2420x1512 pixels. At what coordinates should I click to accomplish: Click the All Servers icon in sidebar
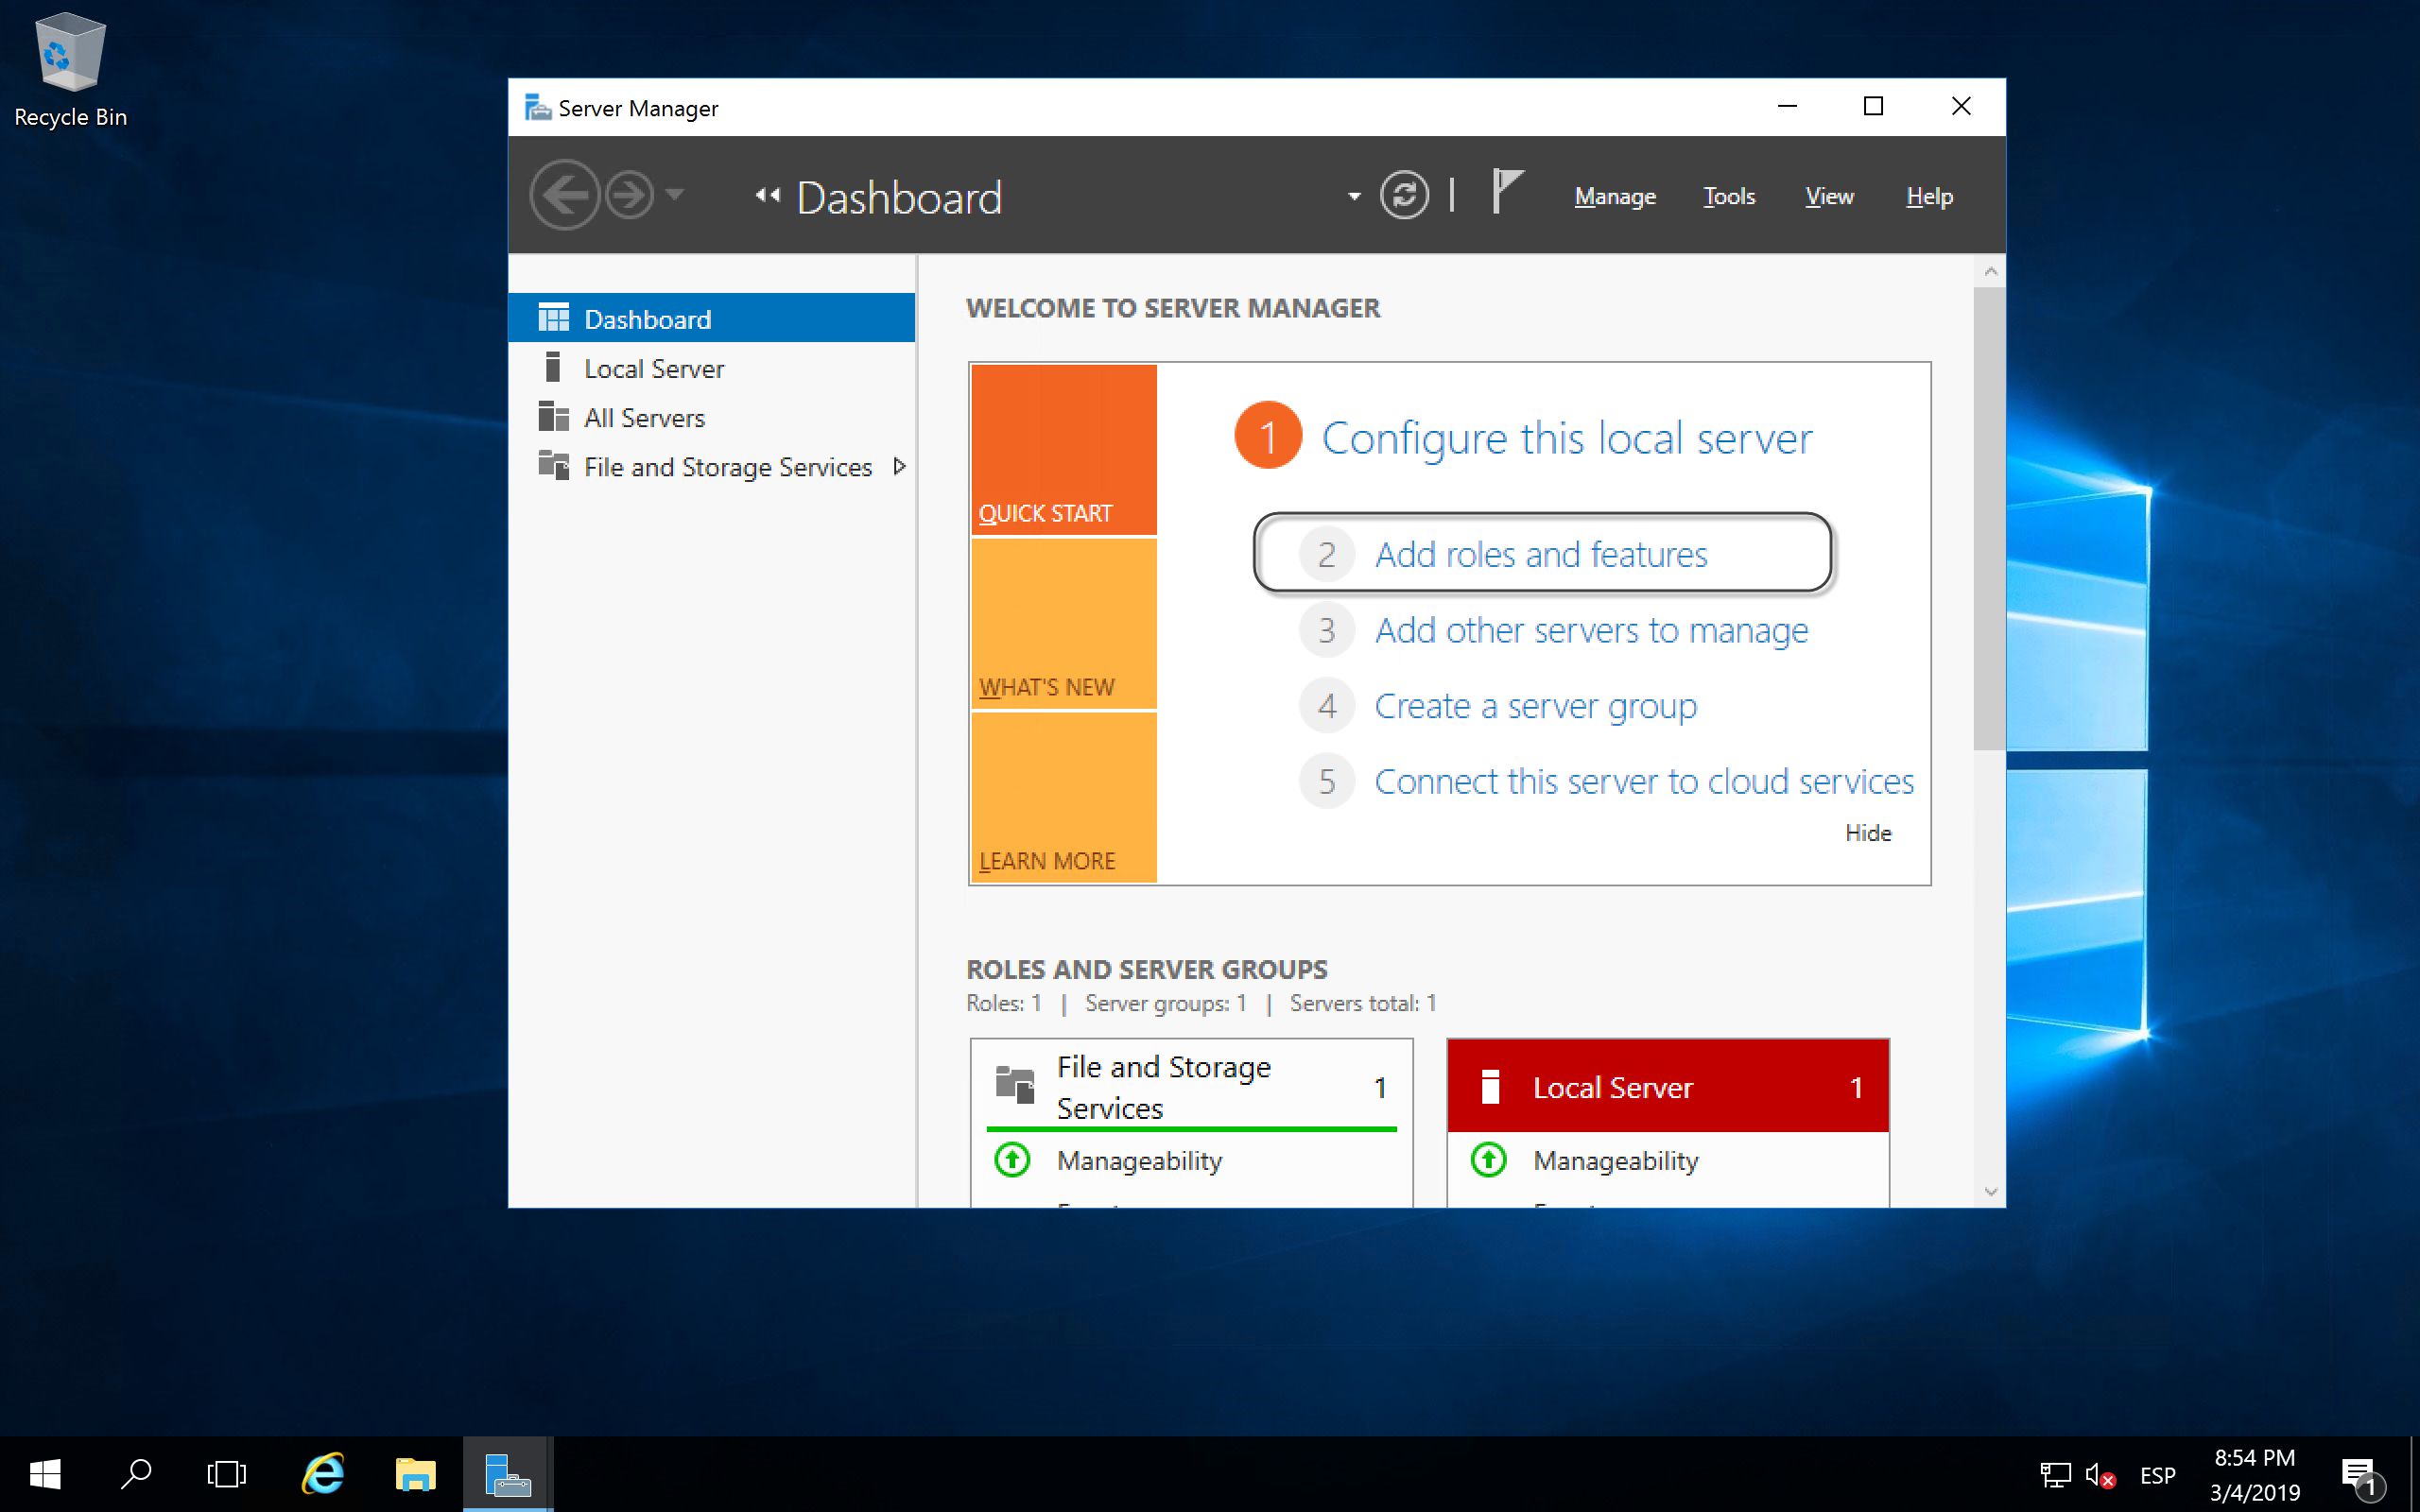tap(553, 416)
